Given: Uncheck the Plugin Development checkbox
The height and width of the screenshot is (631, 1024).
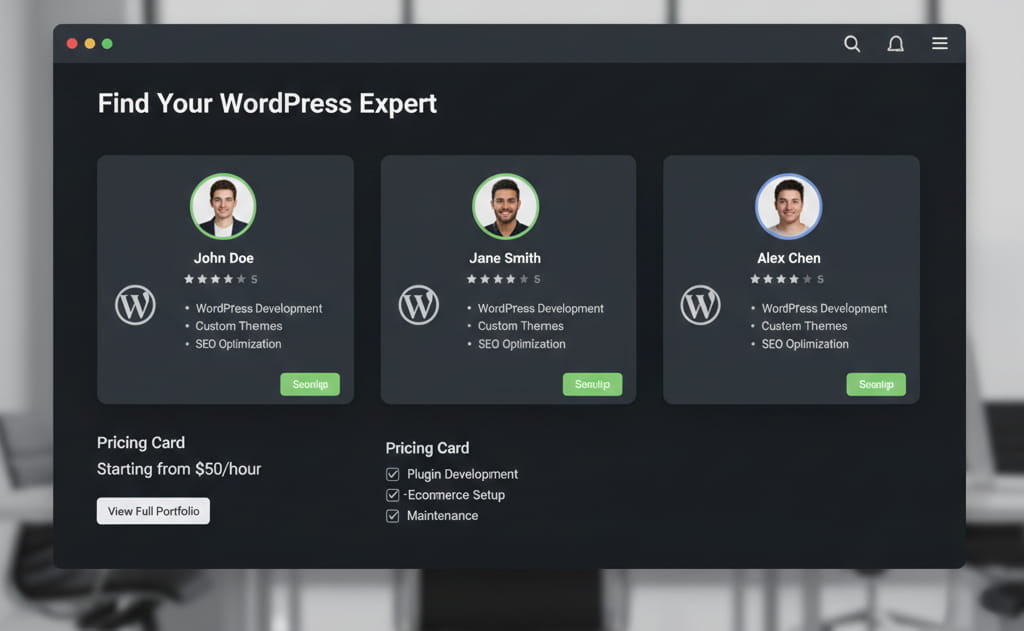Looking at the screenshot, I should click(393, 474).
